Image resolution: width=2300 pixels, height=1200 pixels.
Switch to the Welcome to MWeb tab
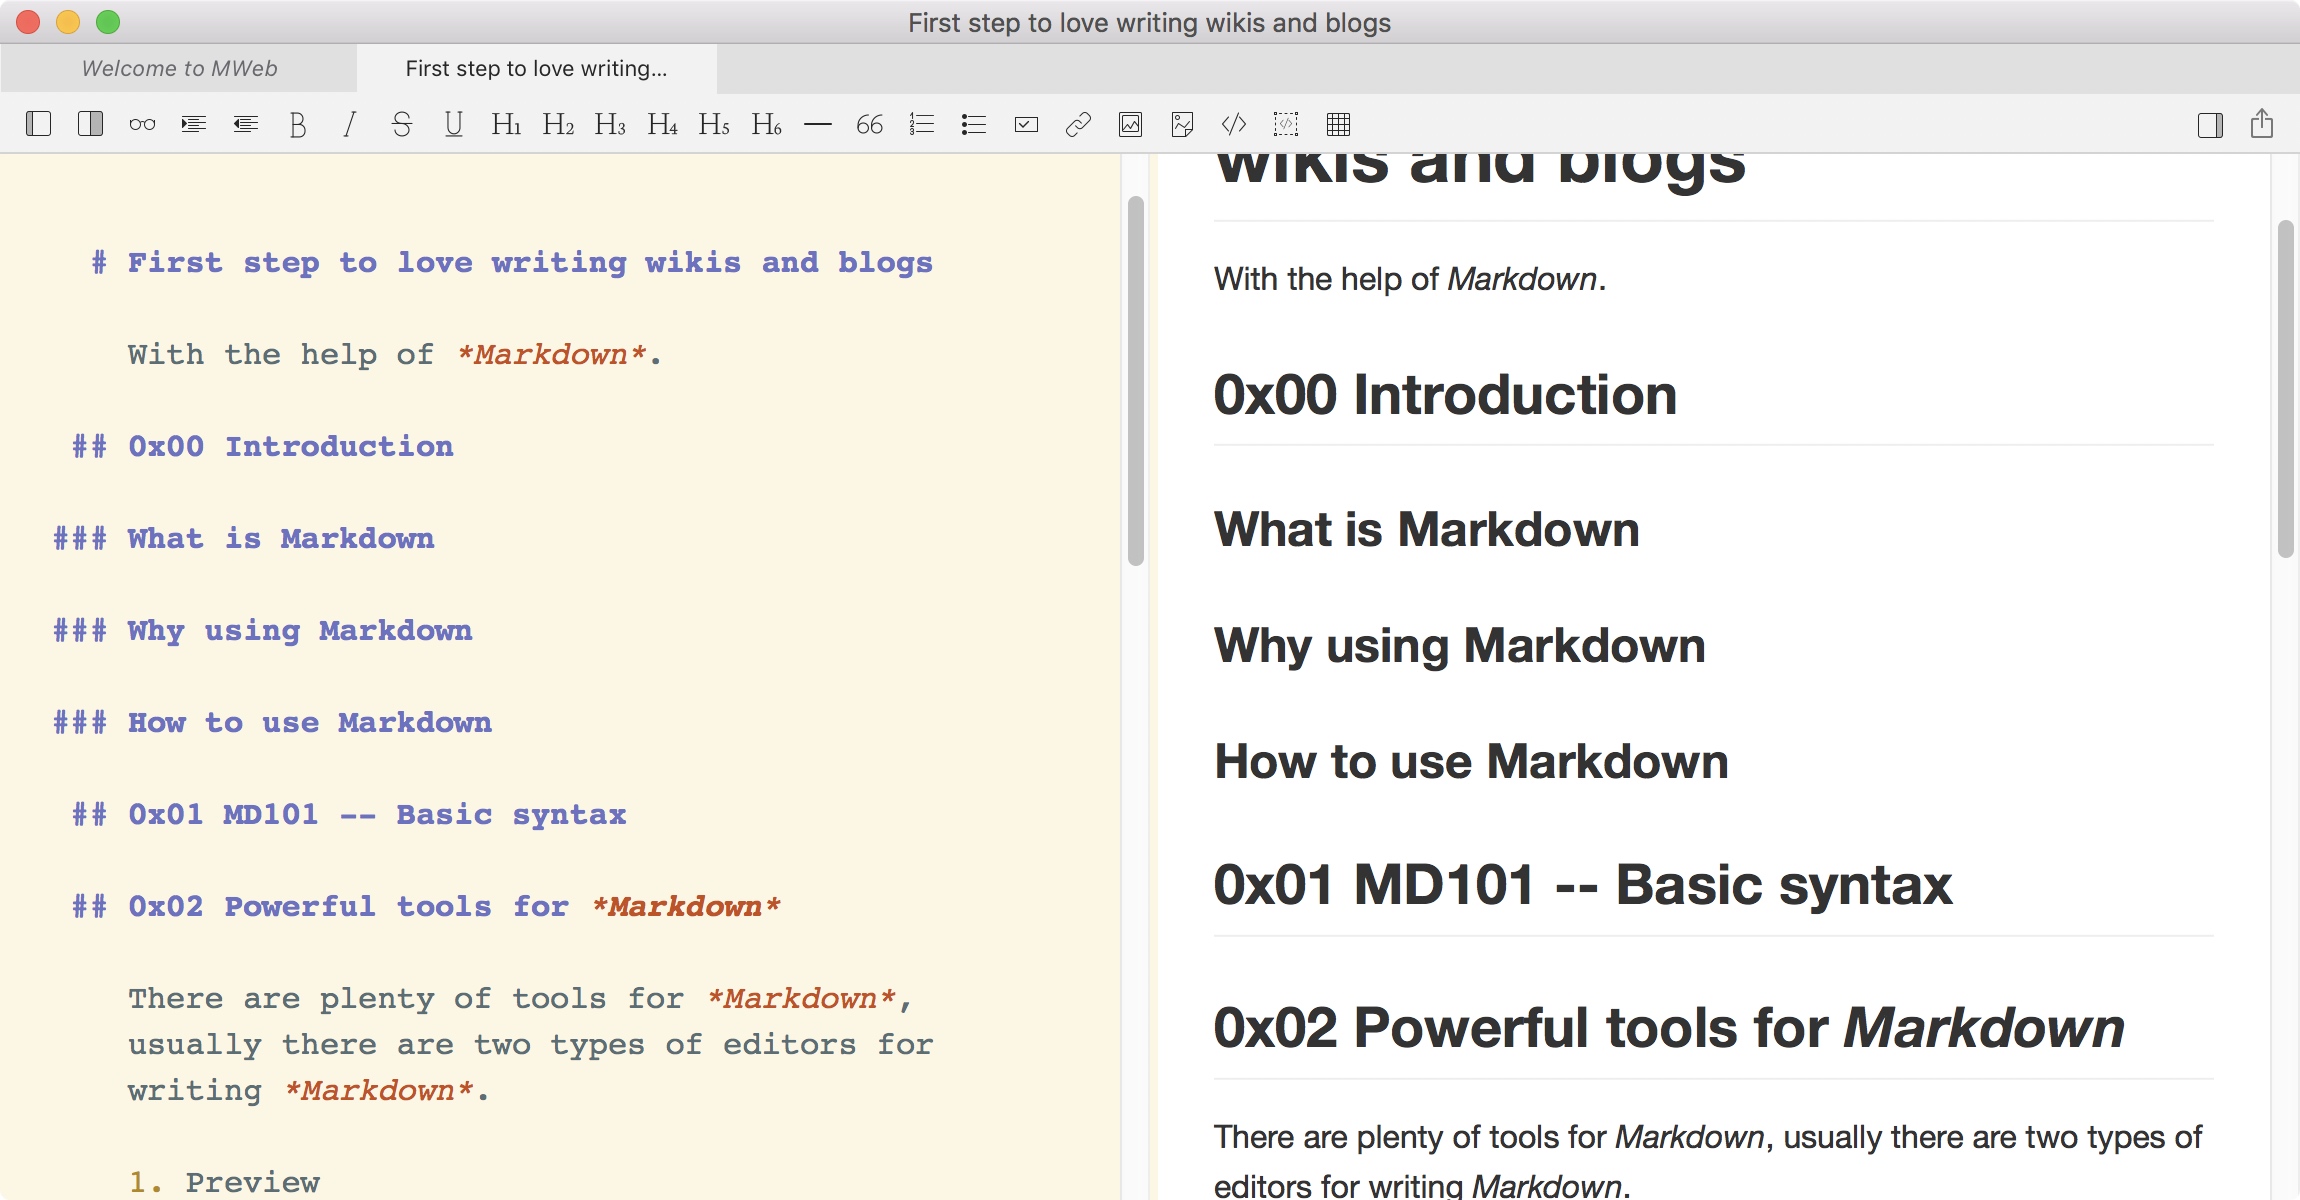click(x=179, y=68)
